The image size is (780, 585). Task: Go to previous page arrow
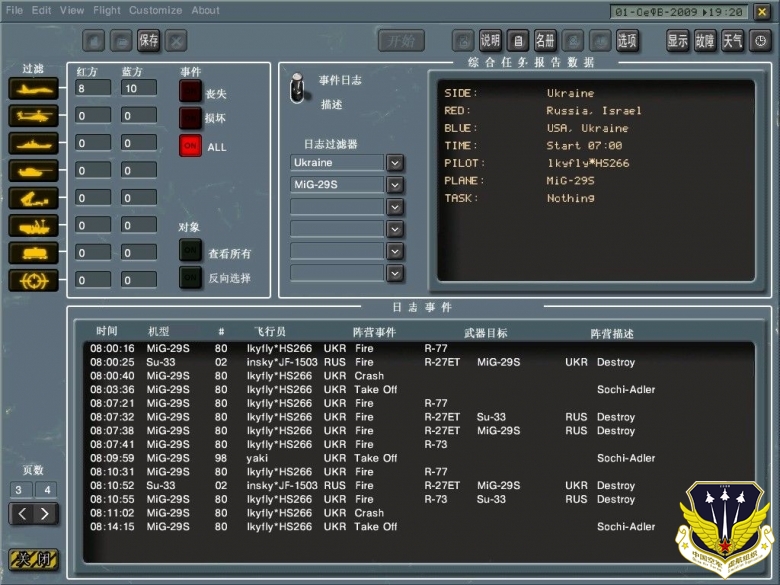click(x=22, y=514)
